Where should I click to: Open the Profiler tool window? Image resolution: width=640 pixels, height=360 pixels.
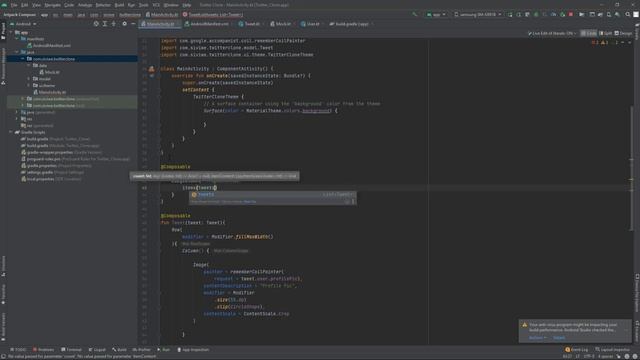tap(142, 350)
